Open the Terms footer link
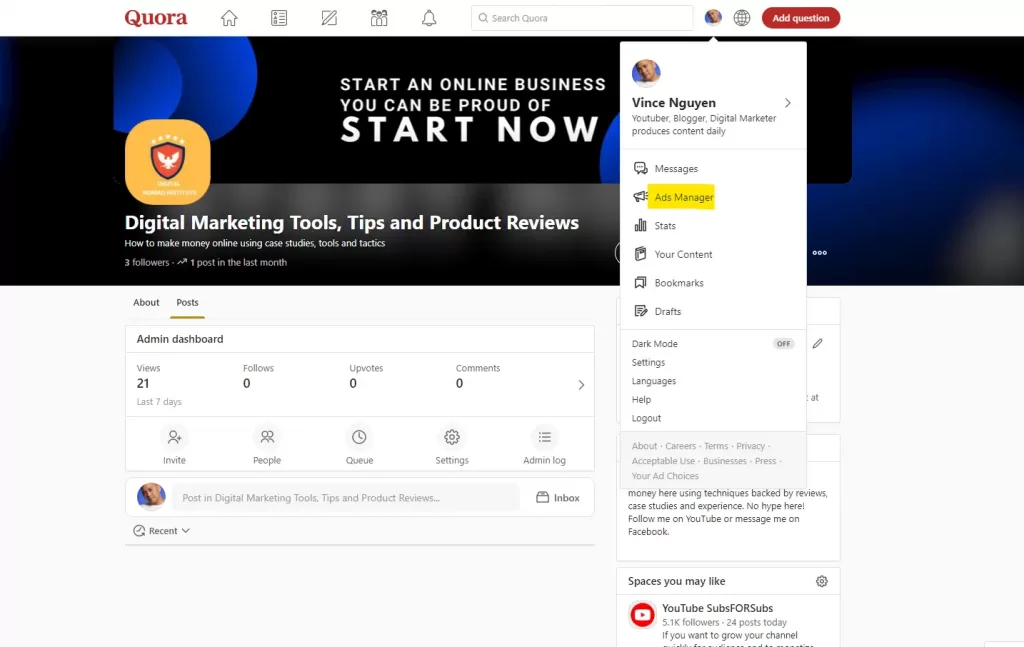1024x647 pixels. (716, 446)
